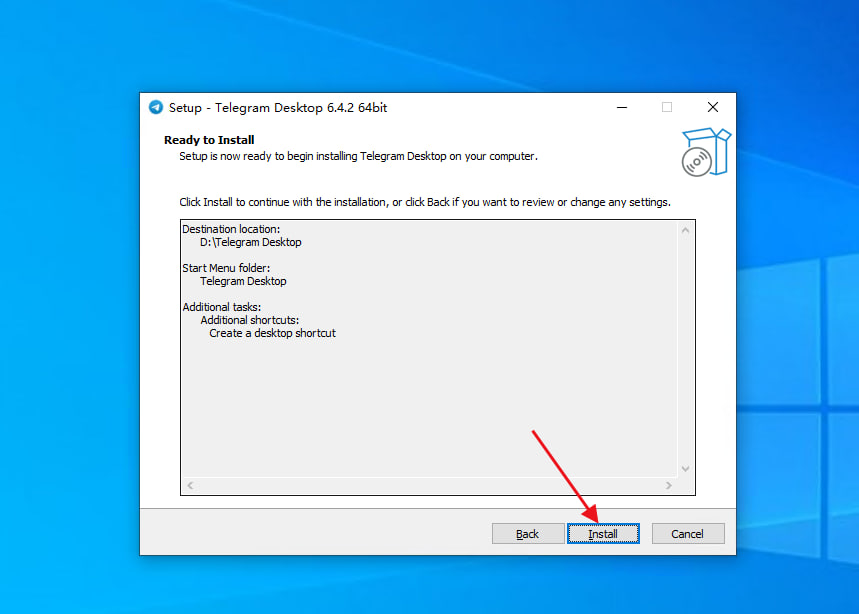Go back with the Back button
Image resolution: width=859 pixels, height=614 pixels.
(528, 533)
